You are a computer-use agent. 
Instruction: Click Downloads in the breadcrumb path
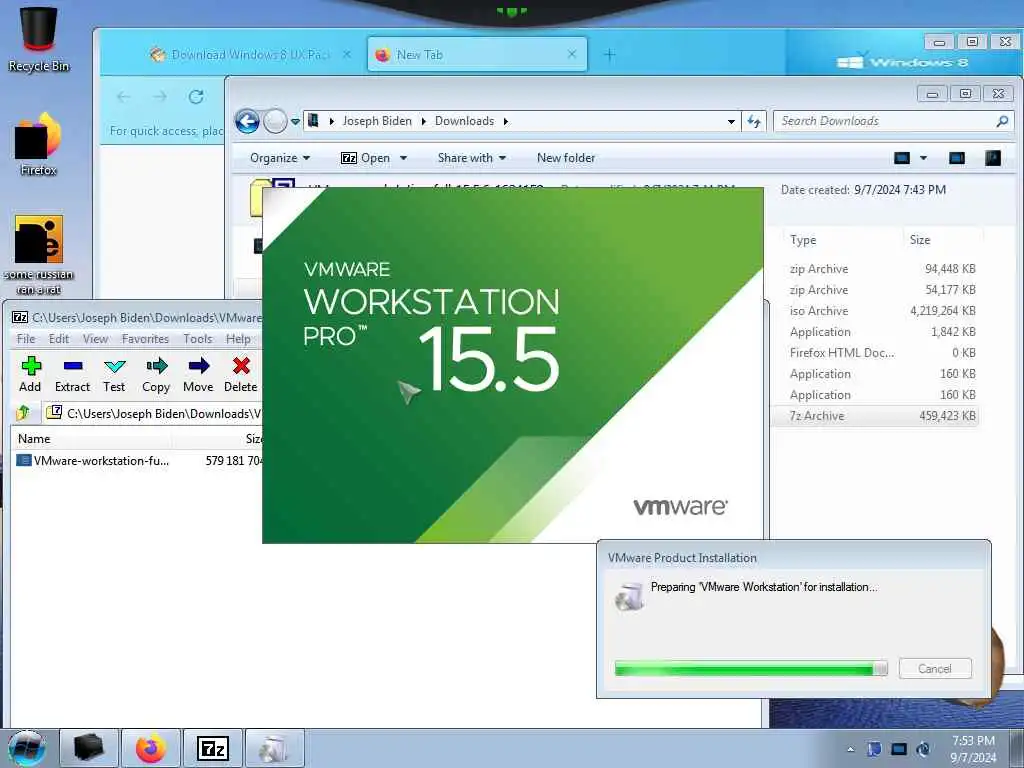464,121
